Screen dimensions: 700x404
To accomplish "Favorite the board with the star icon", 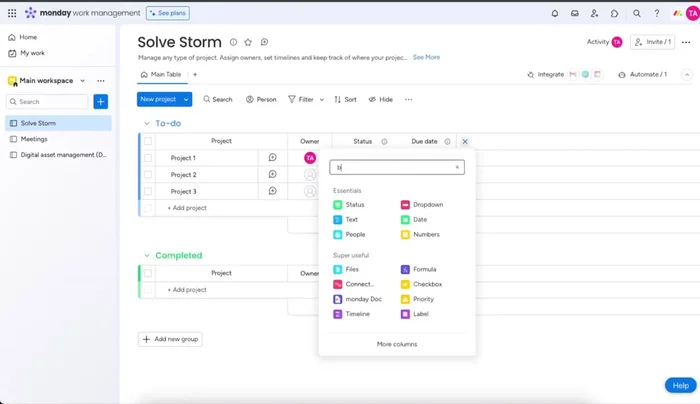I will 248,42.
